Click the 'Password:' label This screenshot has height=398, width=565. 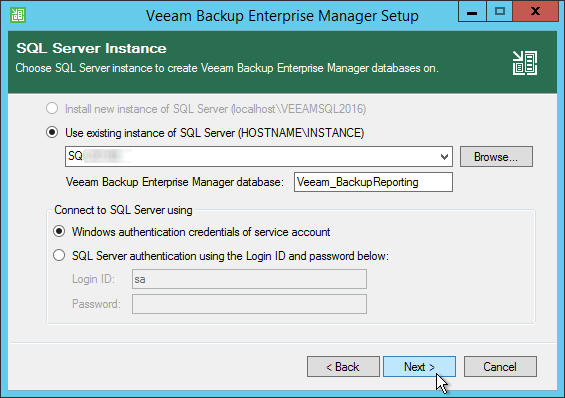(96, 304)
